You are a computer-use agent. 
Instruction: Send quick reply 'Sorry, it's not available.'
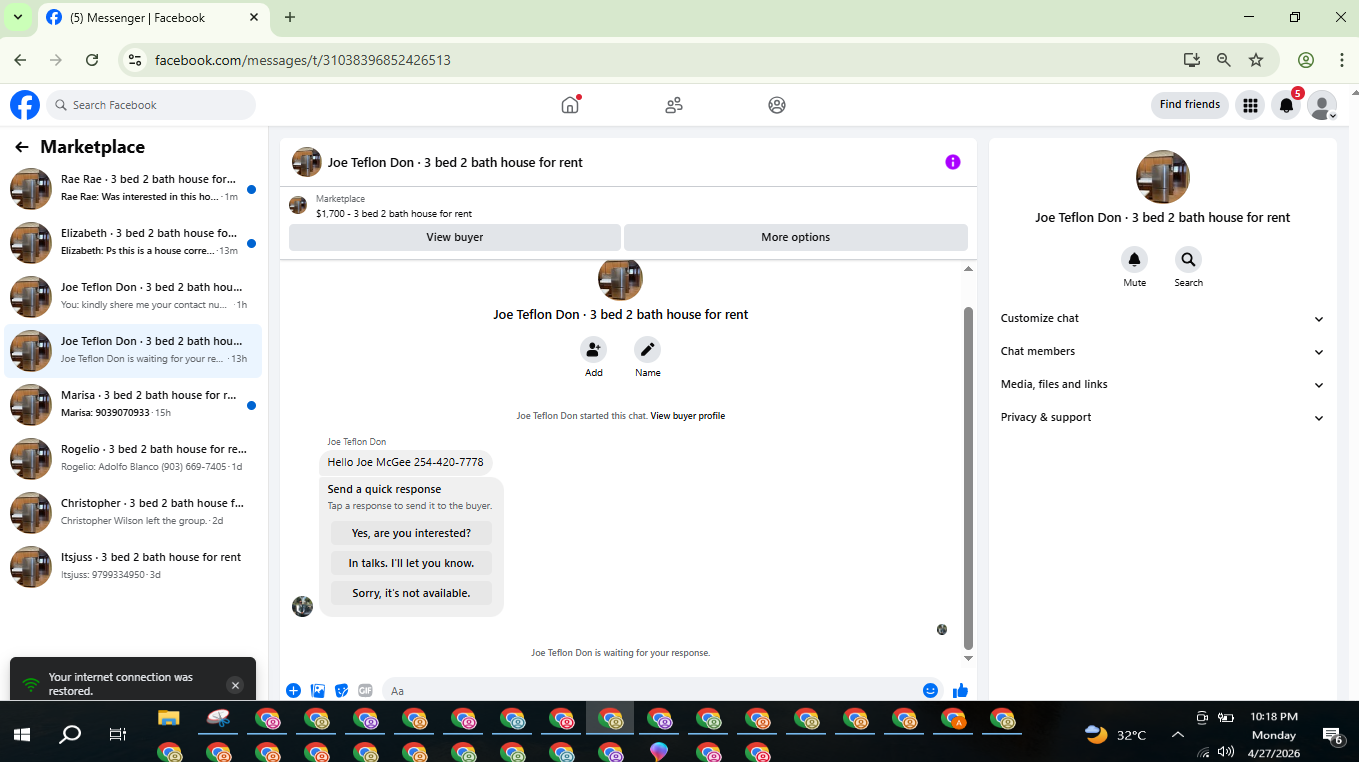411,593
